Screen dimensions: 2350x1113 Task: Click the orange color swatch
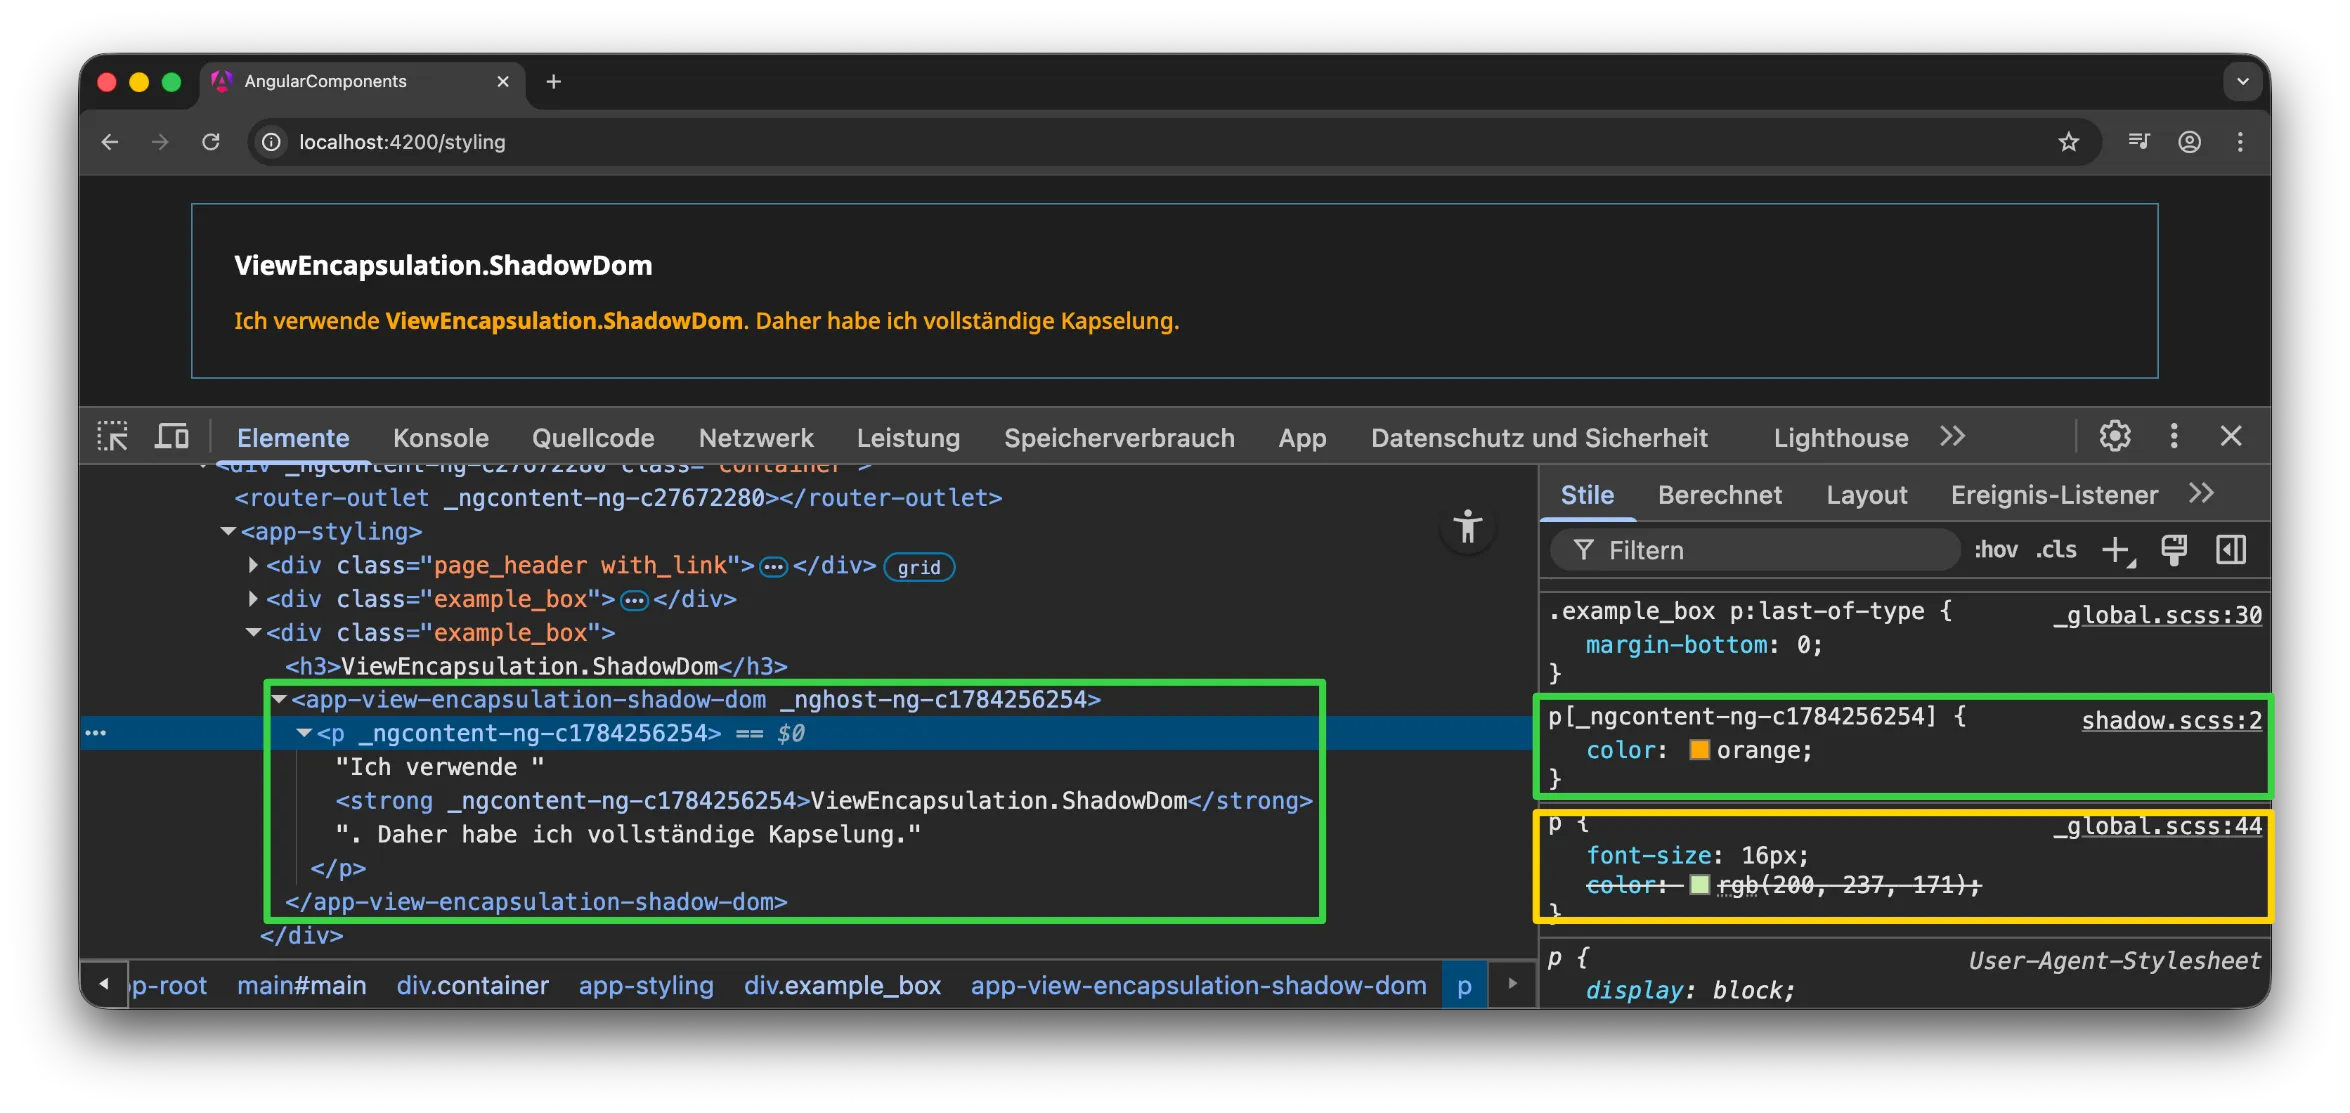[1698, 750]
